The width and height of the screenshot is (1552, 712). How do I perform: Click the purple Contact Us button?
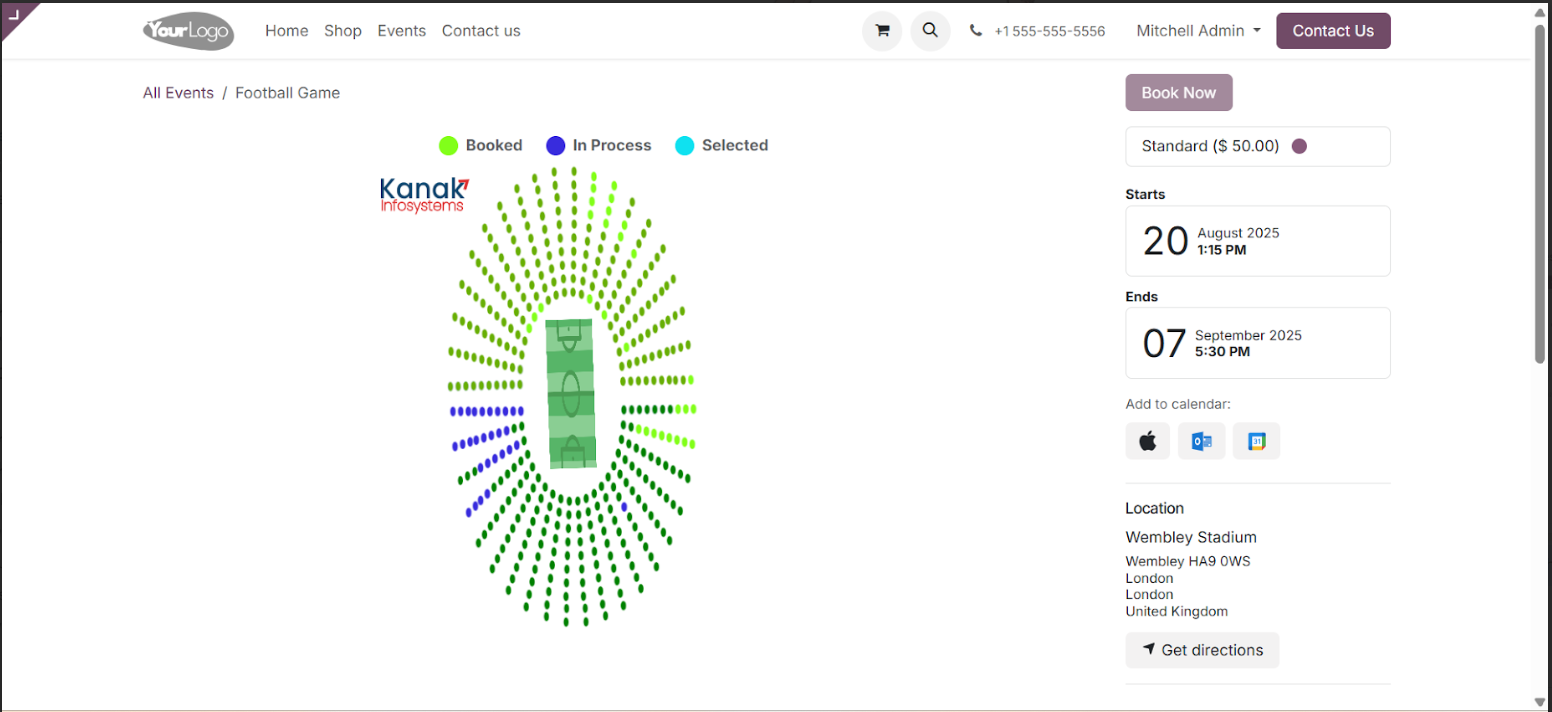point(1333,31)
